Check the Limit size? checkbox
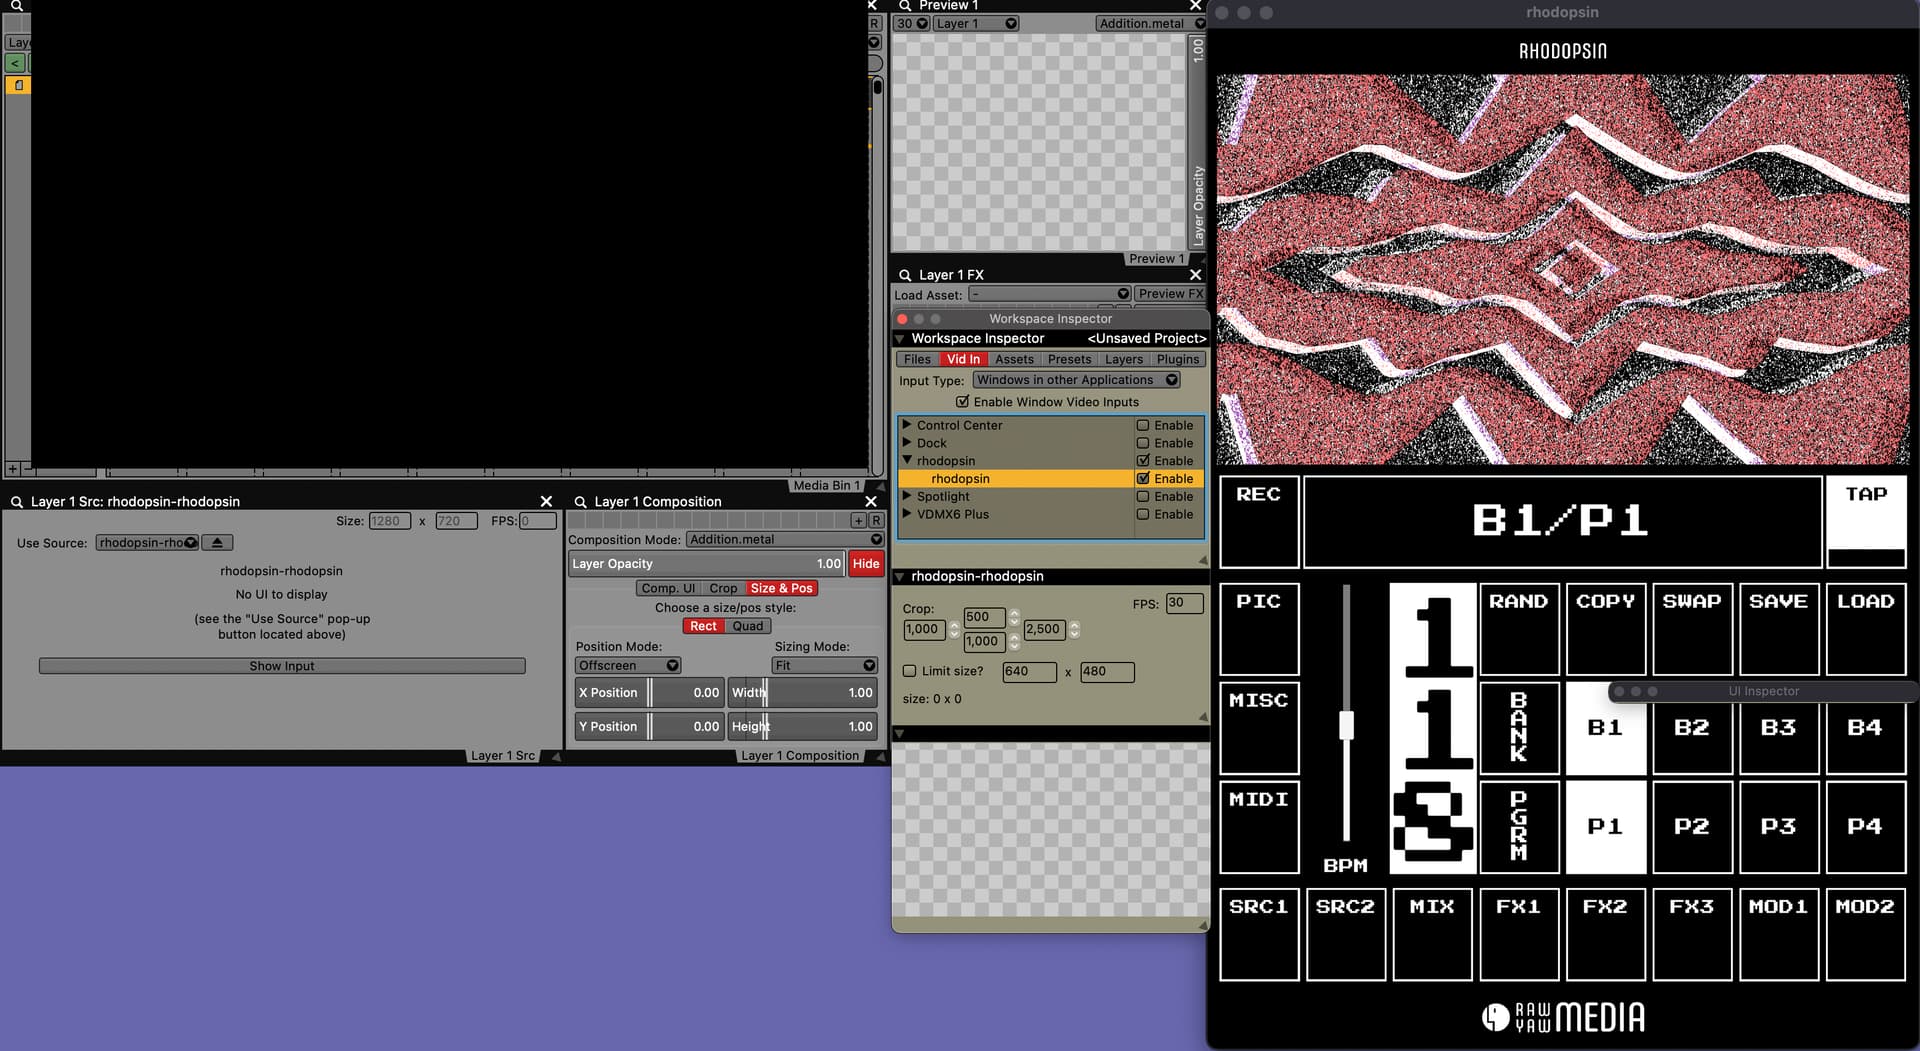Screen dimensions: 1920x1051 pos(910,672)
